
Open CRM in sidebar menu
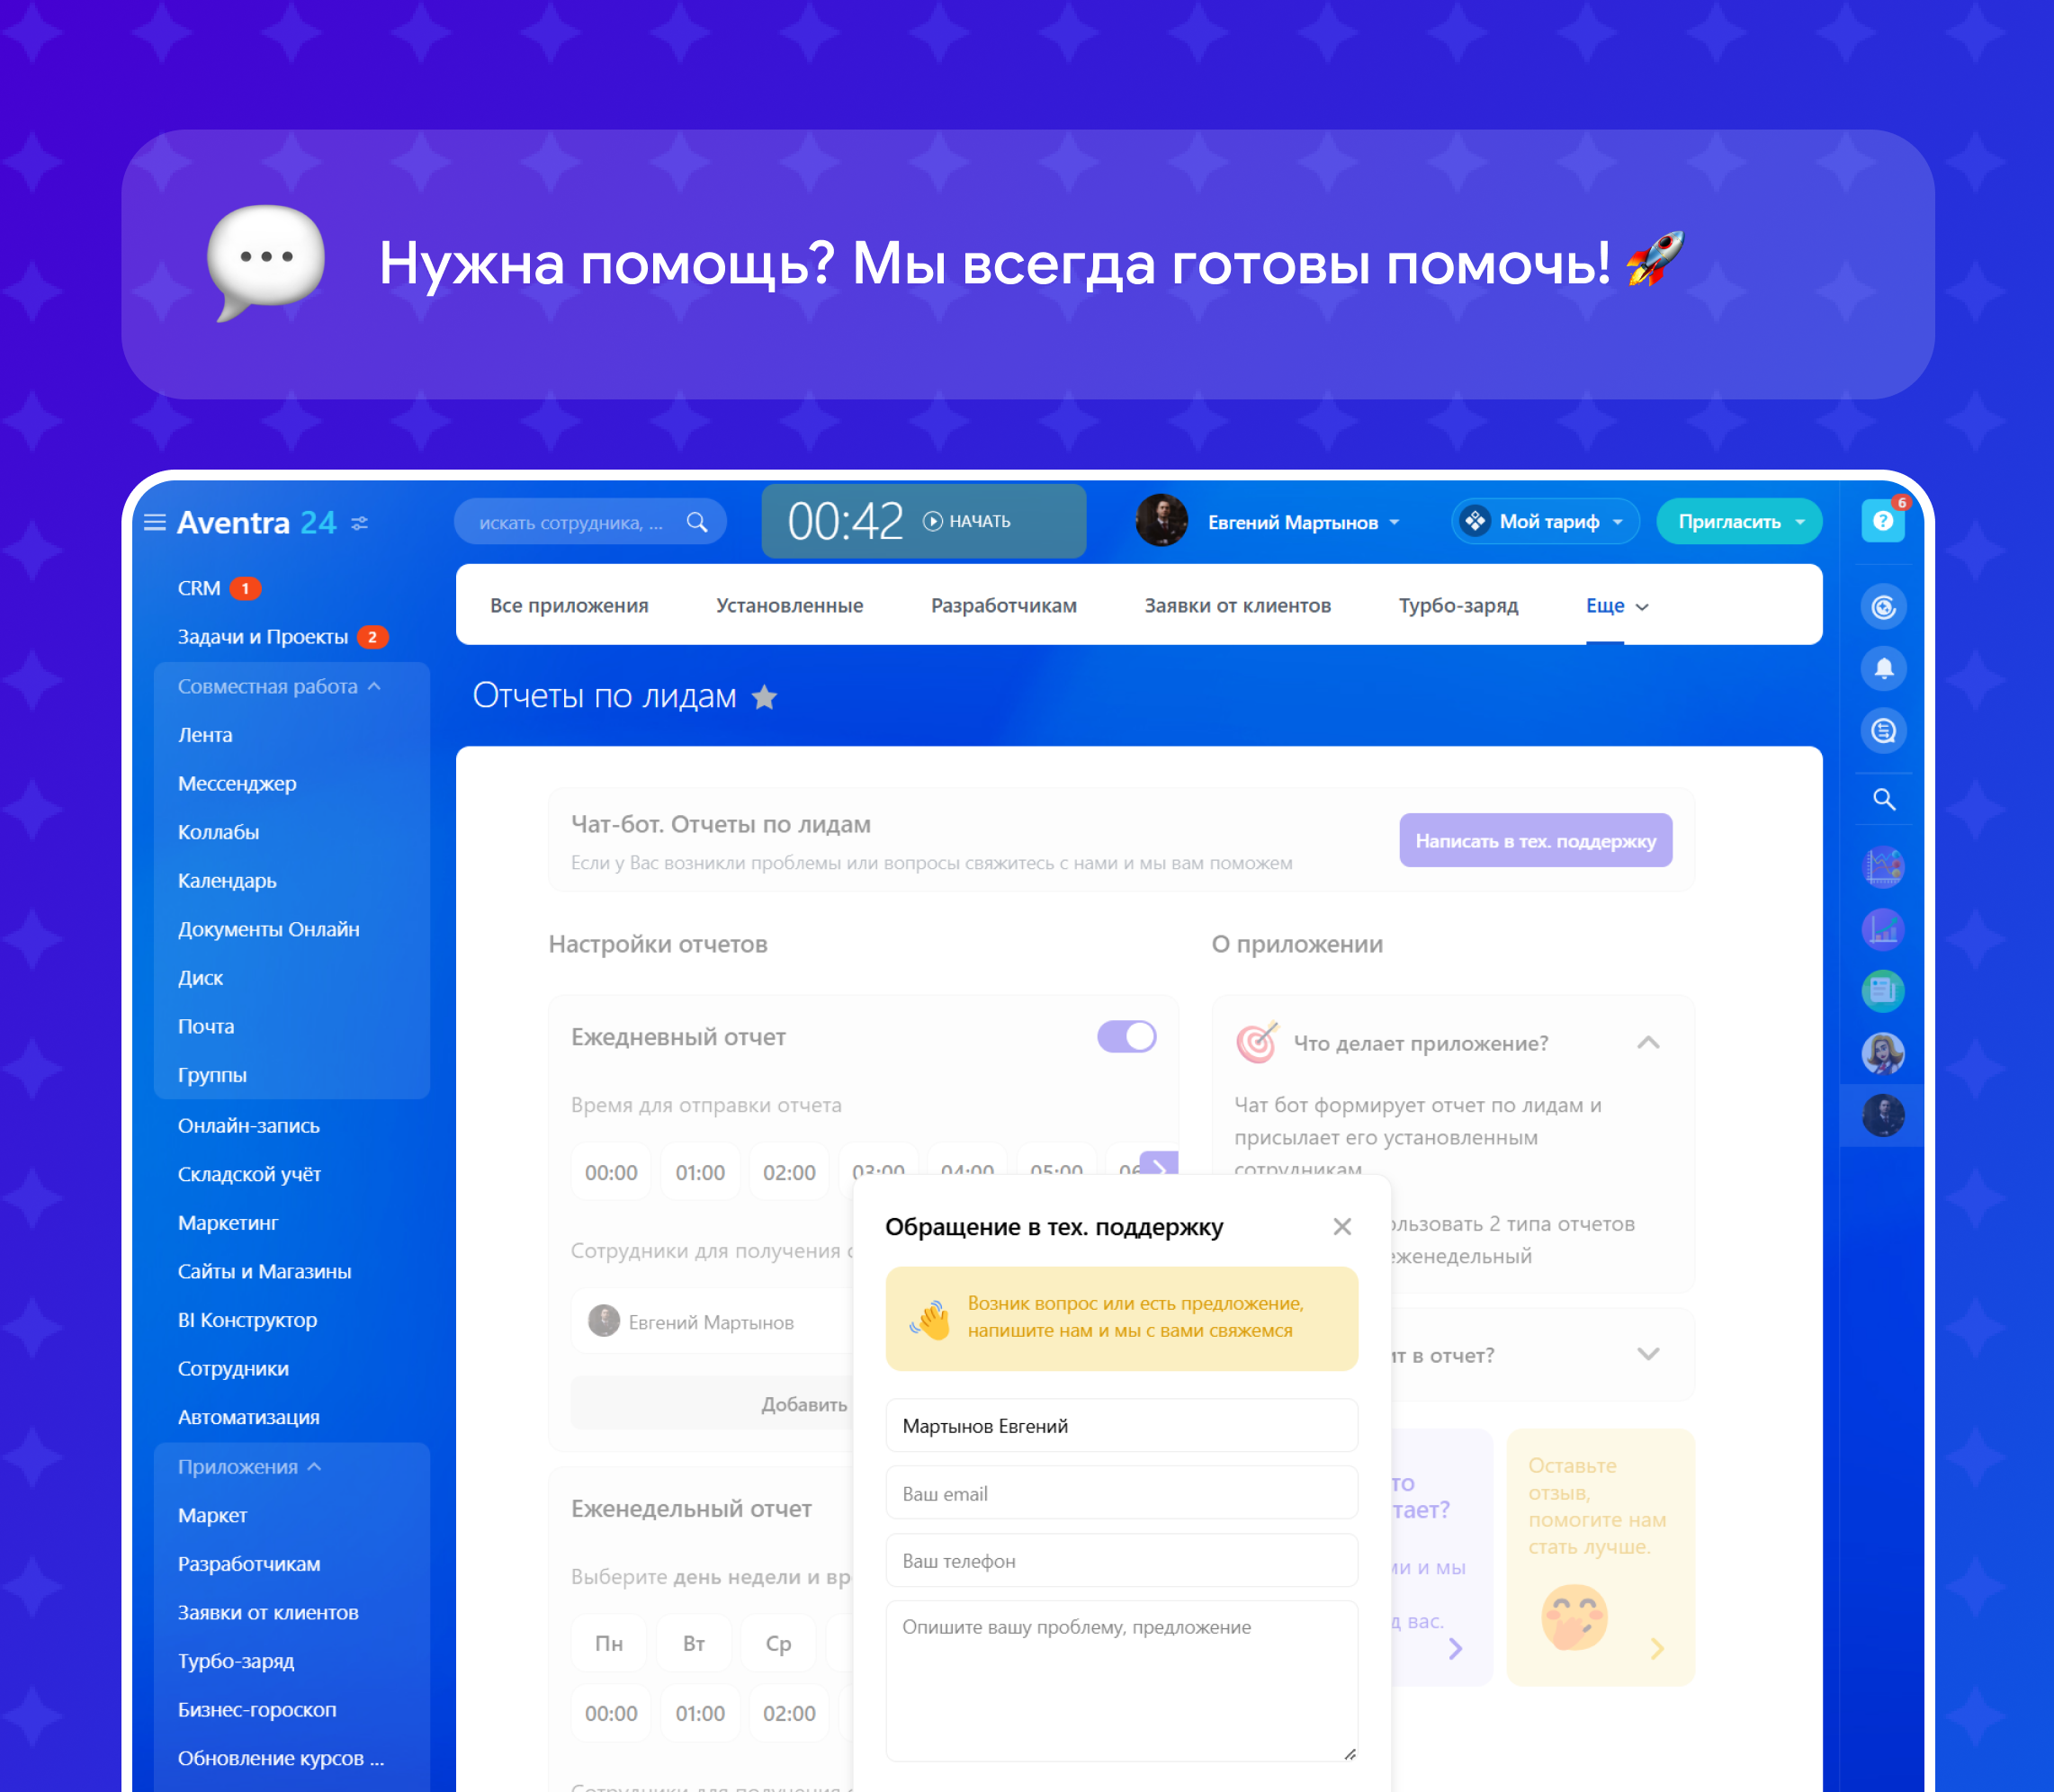click(199, 588)
